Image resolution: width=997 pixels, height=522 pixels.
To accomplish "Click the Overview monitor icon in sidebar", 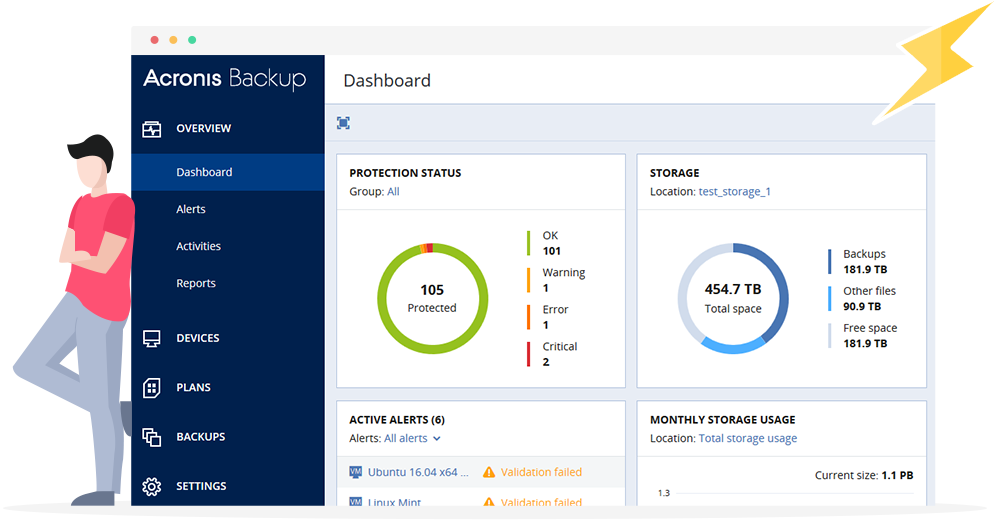I will tap(152, 129).
